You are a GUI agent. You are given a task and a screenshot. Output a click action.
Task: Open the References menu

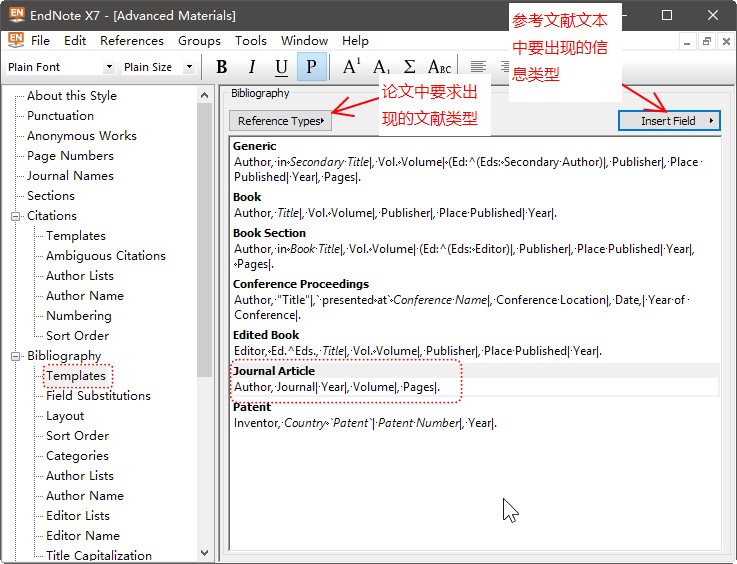pyautogui.click(x=132, y=41)
